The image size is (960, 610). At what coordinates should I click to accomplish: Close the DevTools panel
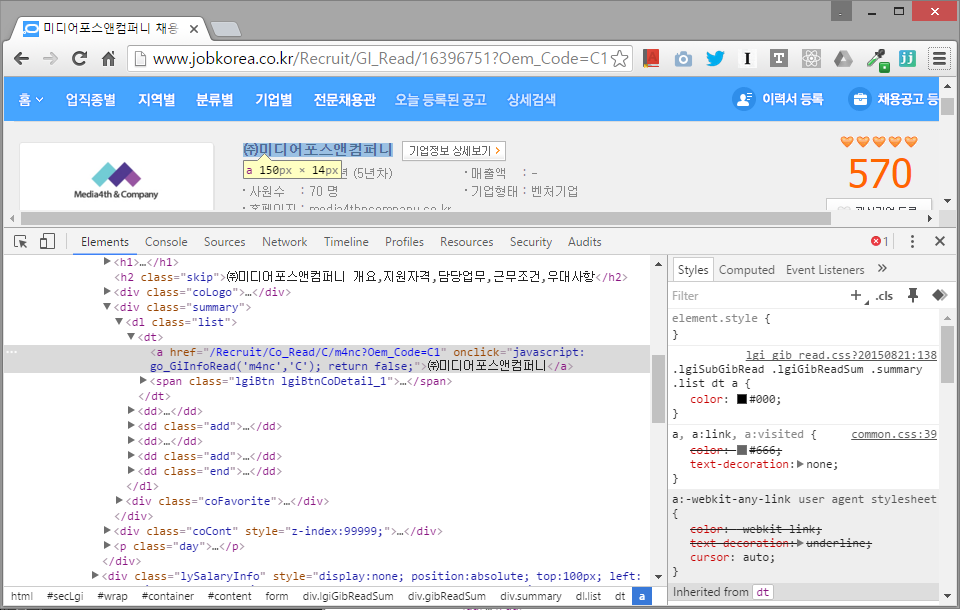pyautogui.click(x=940, y=241)
